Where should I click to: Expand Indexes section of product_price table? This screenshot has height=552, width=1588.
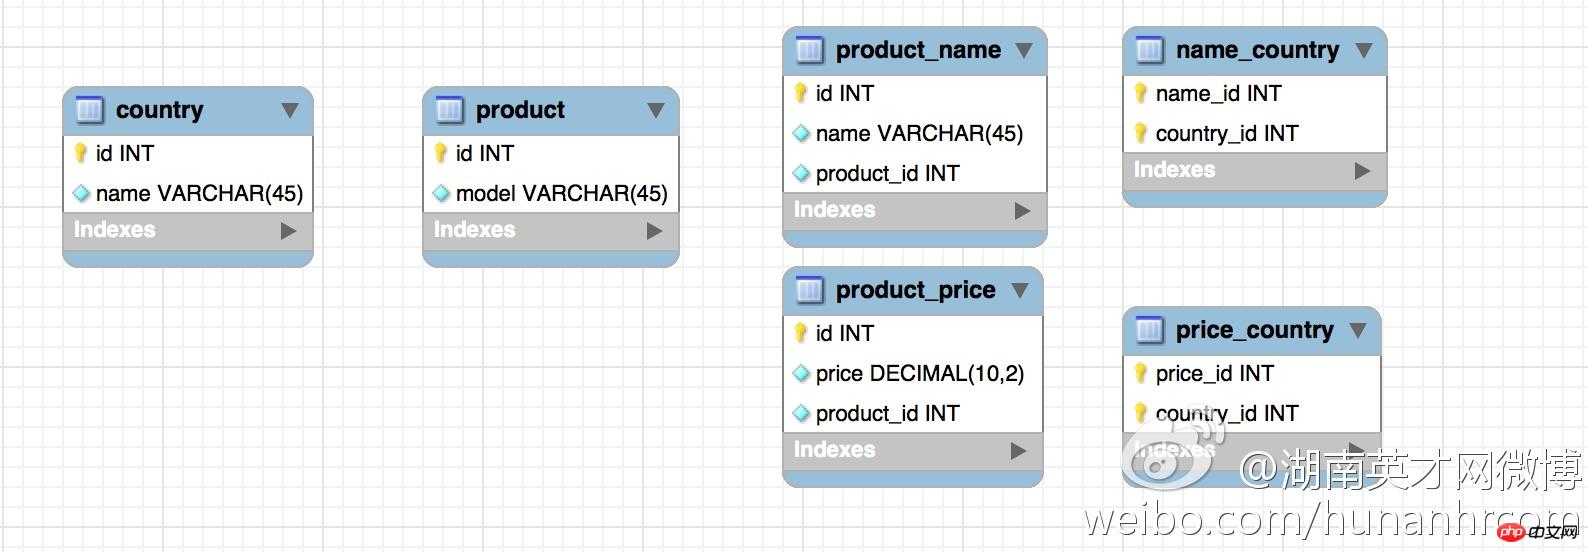[1018, 451]
